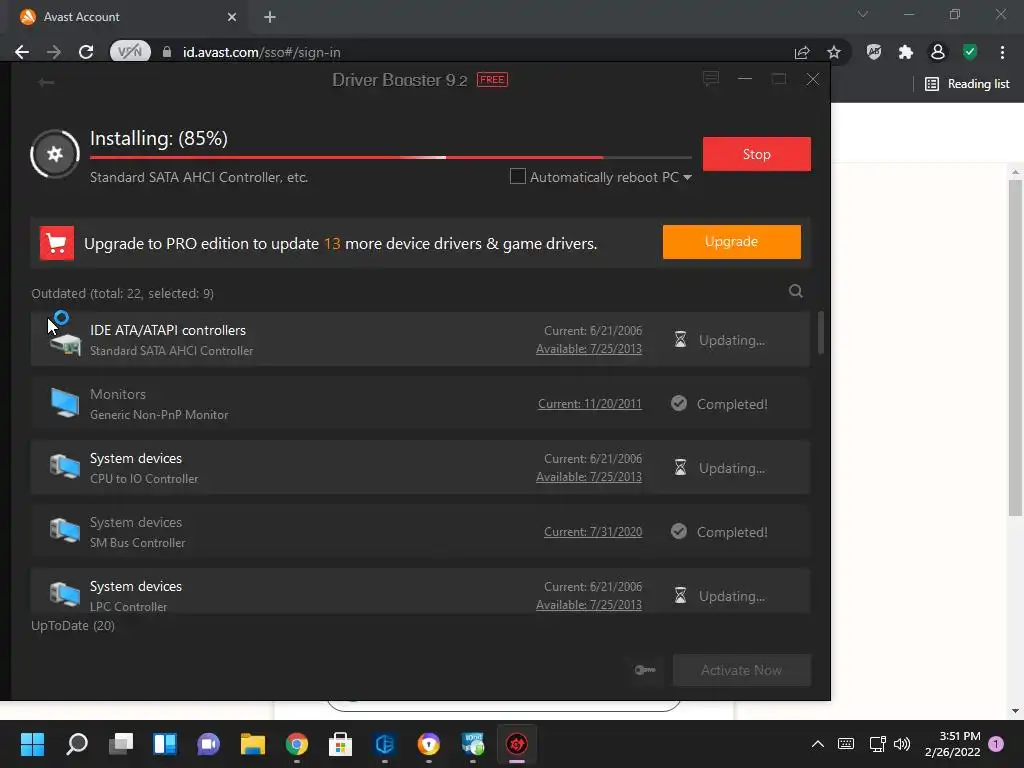Click the SM Bus Controller device icon
This screenshot has width=1024, height=768.
65,530
